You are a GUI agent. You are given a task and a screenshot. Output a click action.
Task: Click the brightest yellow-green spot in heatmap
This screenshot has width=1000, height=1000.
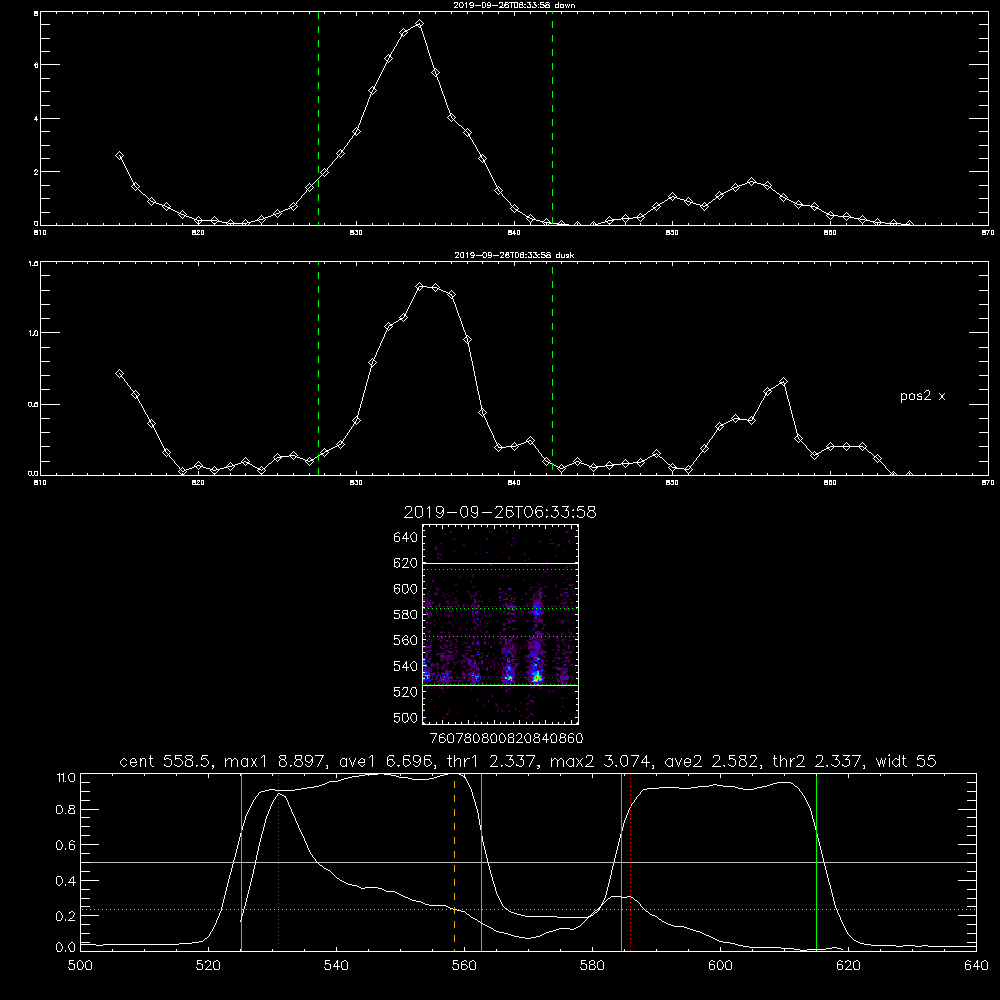click(x=537, y=677)
